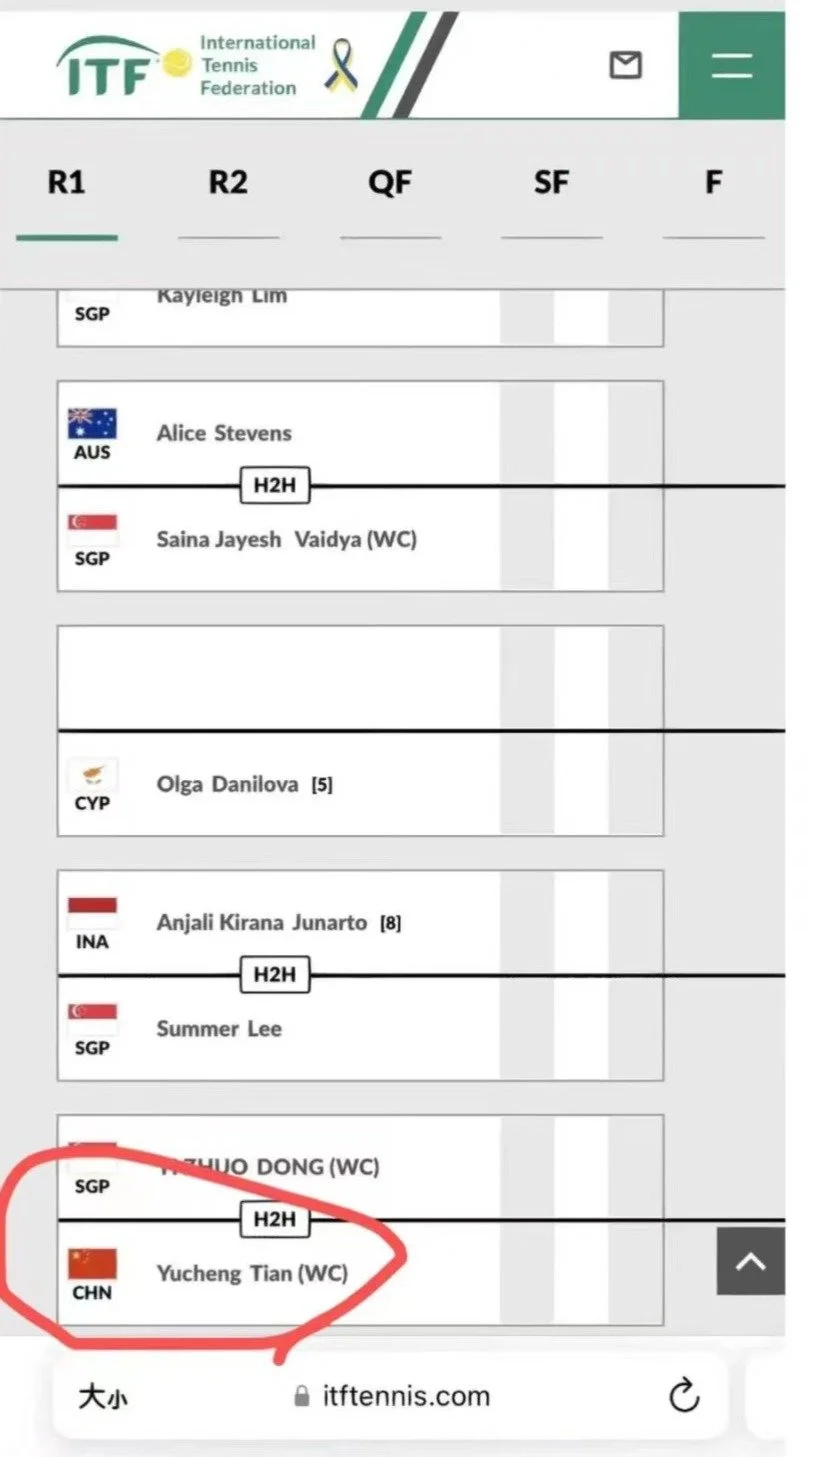Click the Indonesia flag icon
Screen dimensions: 822x1457
coord(92,913)
